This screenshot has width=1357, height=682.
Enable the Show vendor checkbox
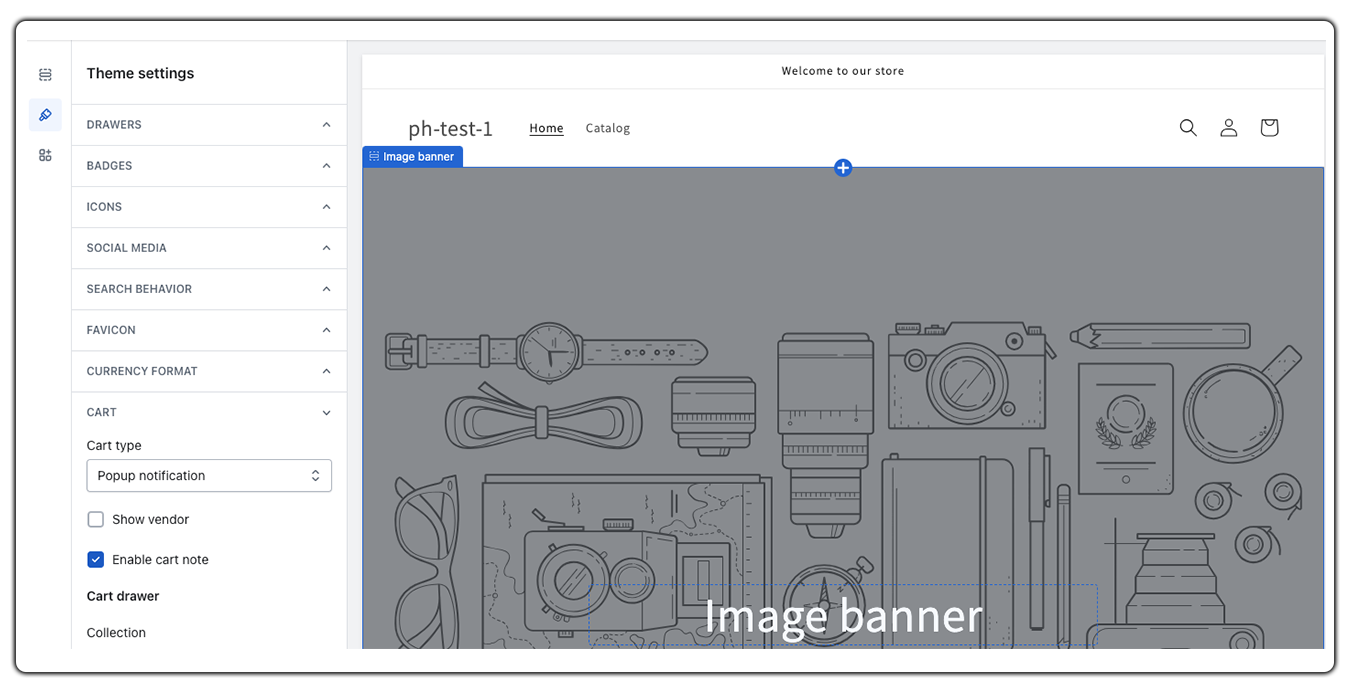[96, 520]
